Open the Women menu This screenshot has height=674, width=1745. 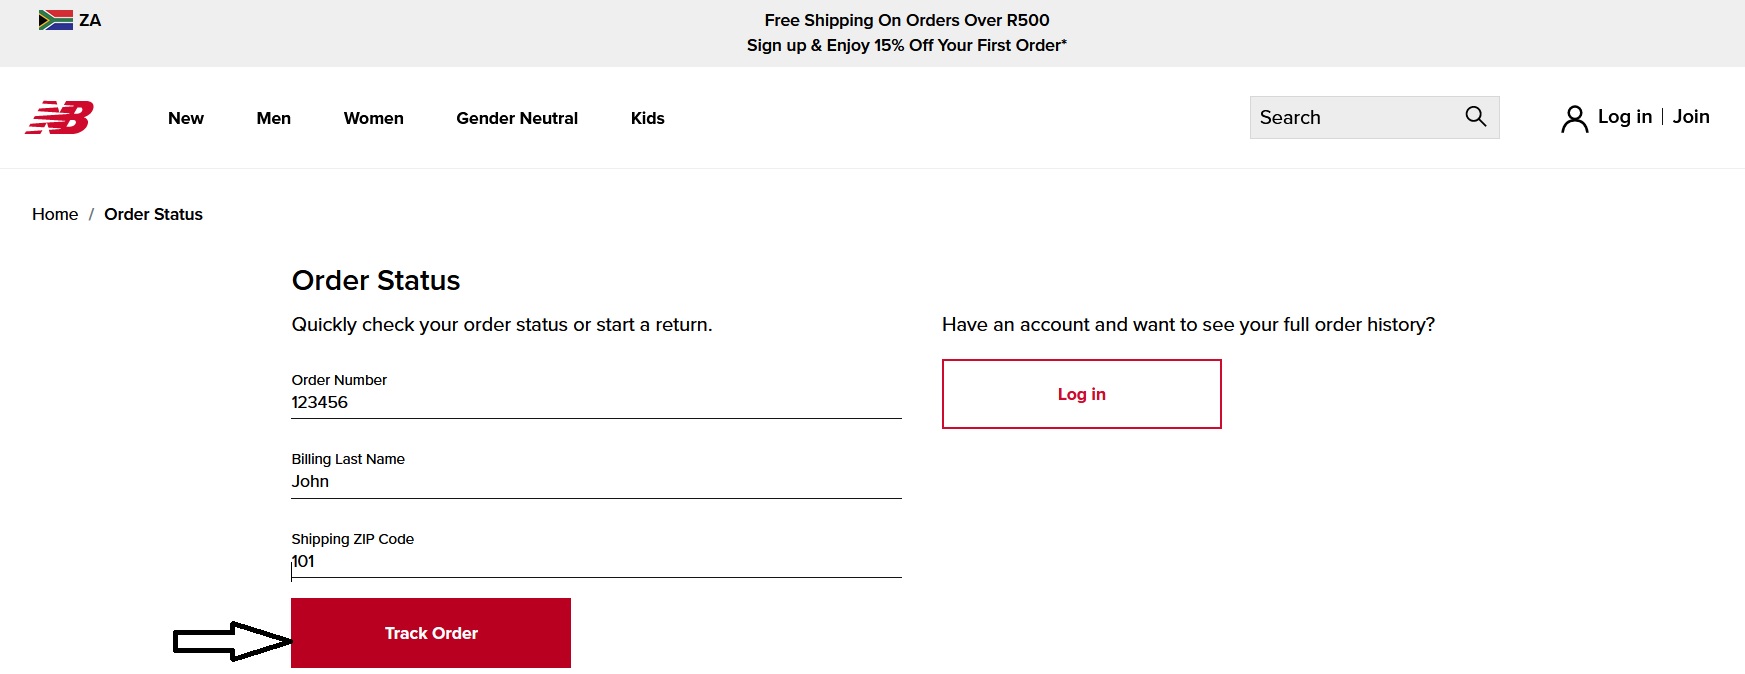373,118
